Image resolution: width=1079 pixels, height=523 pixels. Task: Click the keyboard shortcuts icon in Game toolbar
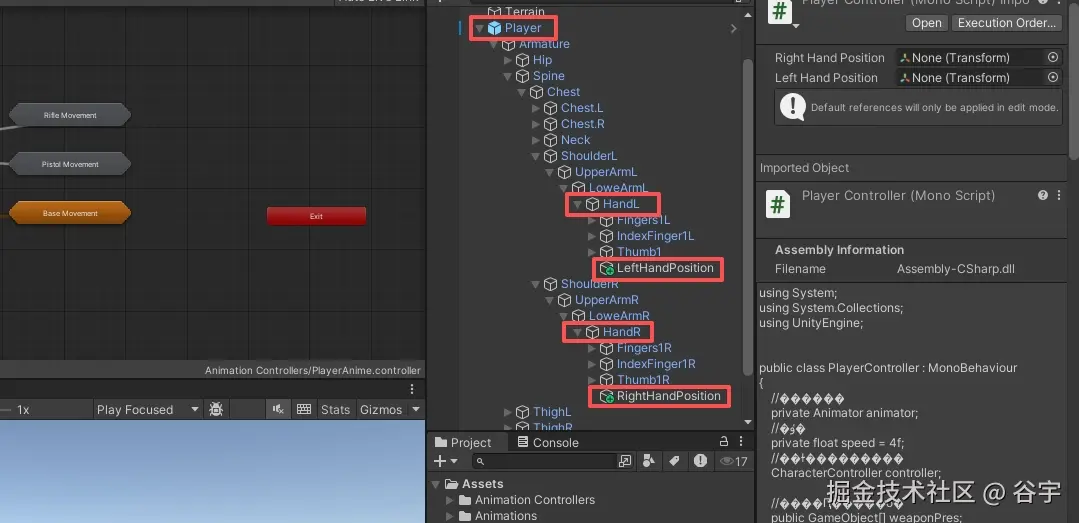pos(304,409)
